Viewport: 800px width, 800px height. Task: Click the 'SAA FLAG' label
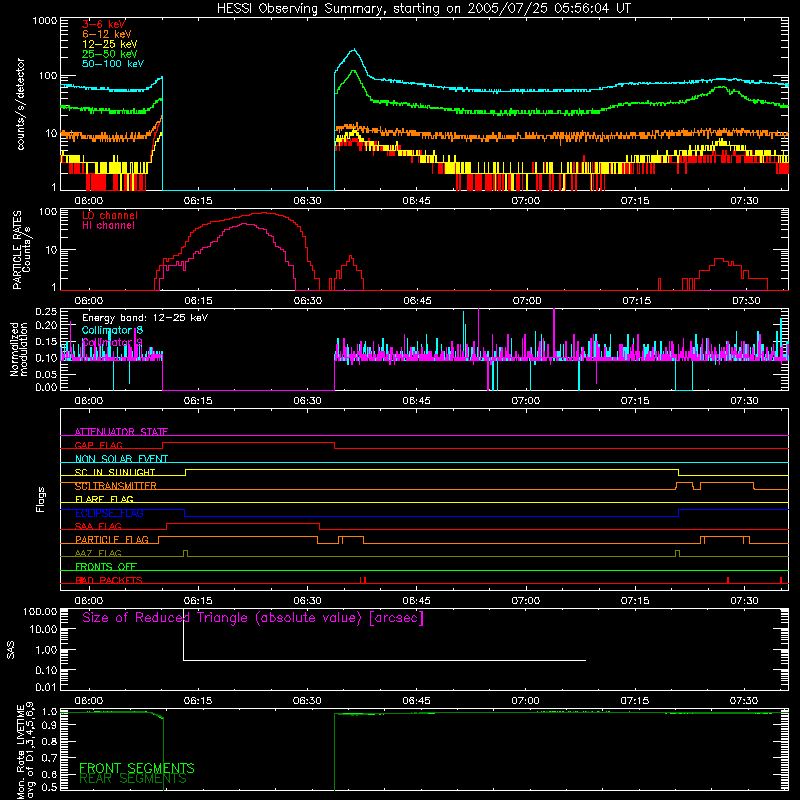pyautogui.click(x=98, y=526)
